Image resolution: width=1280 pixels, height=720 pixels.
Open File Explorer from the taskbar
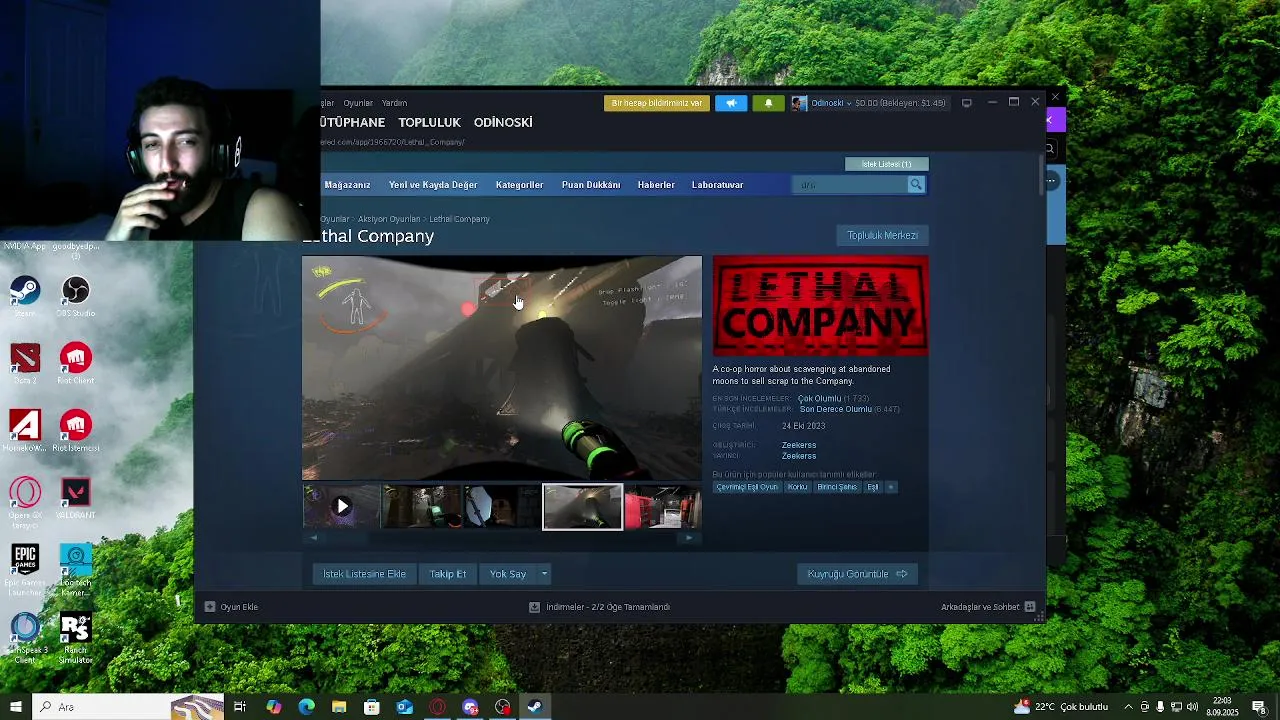pos(339,707)
